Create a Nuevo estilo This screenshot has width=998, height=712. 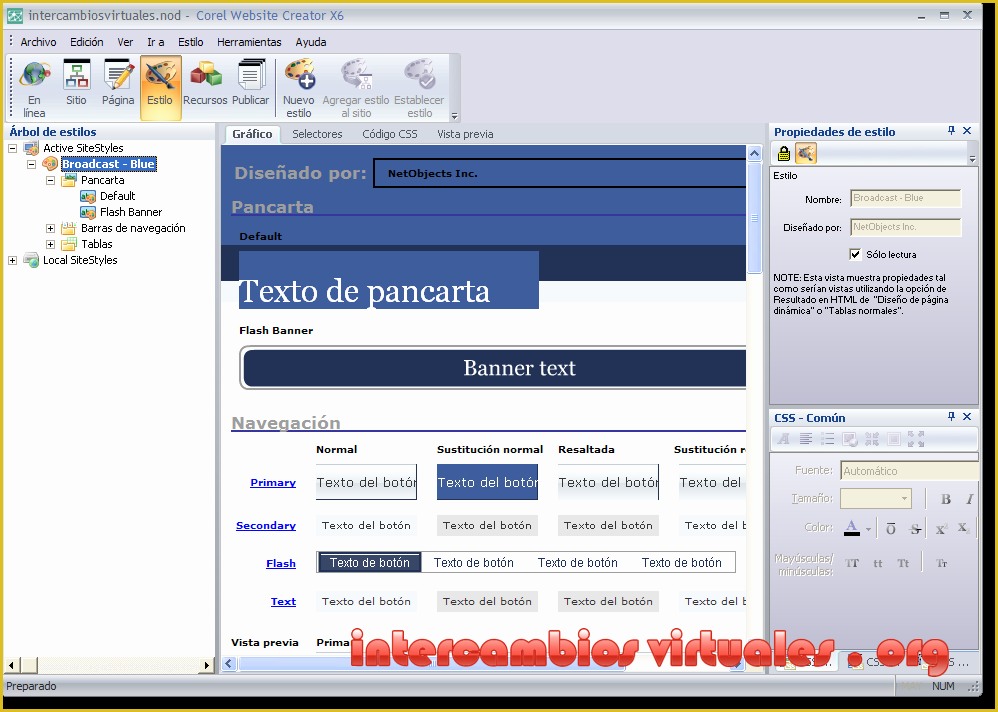point(299,88)
